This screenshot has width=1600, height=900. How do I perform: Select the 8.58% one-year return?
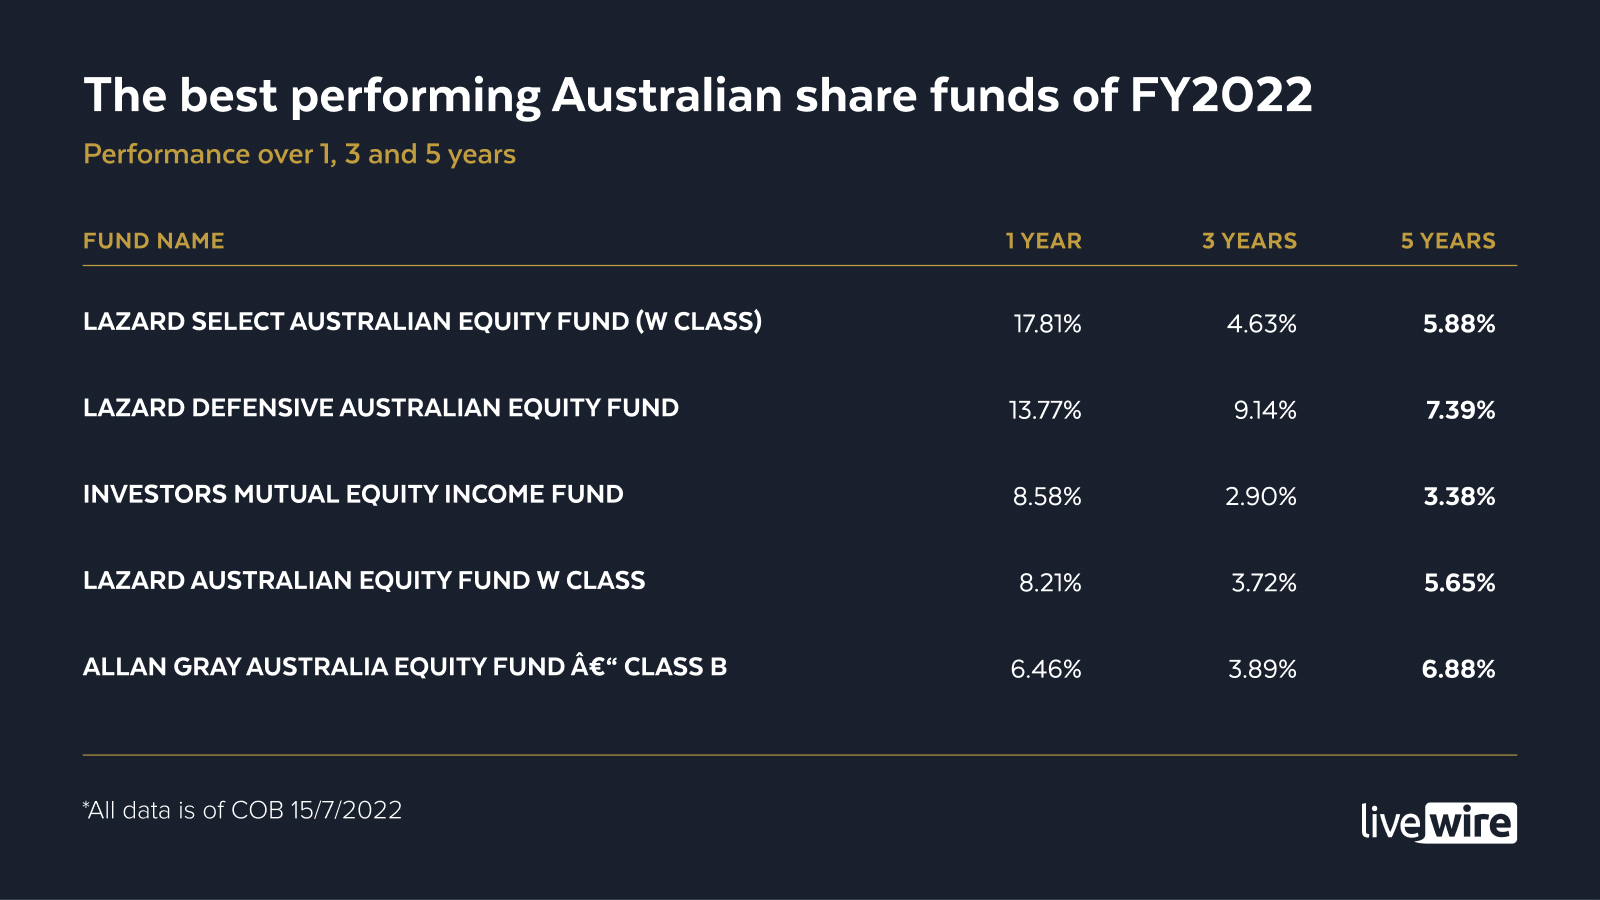click(1047, 497)
